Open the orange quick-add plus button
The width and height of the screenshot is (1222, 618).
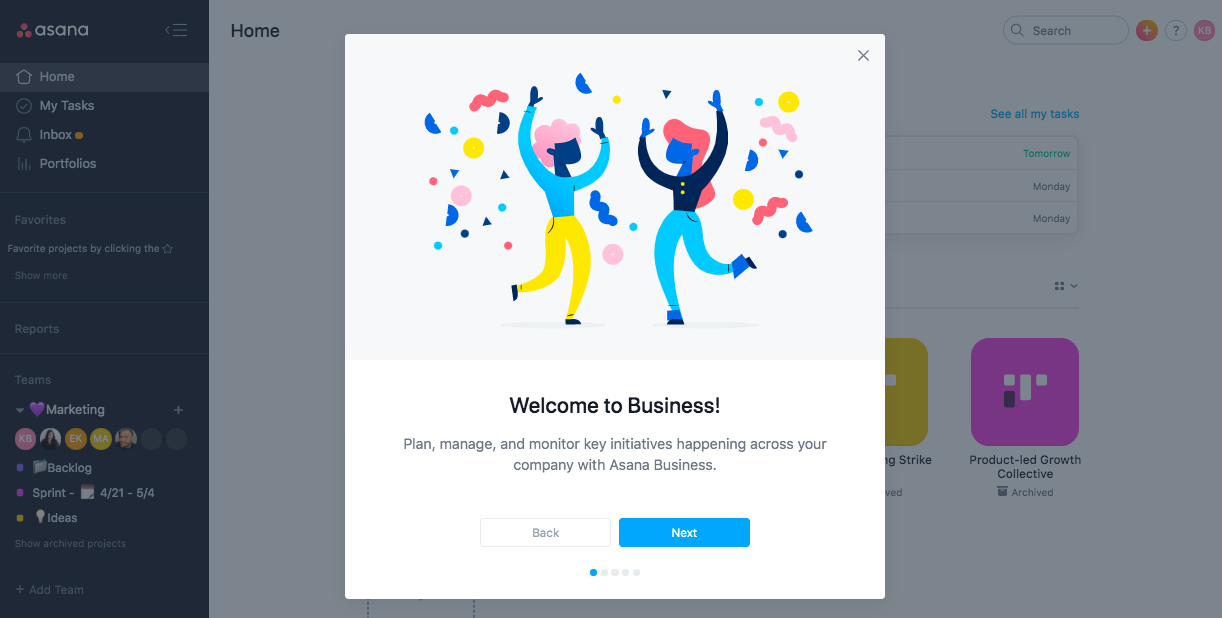[1147, 31]
